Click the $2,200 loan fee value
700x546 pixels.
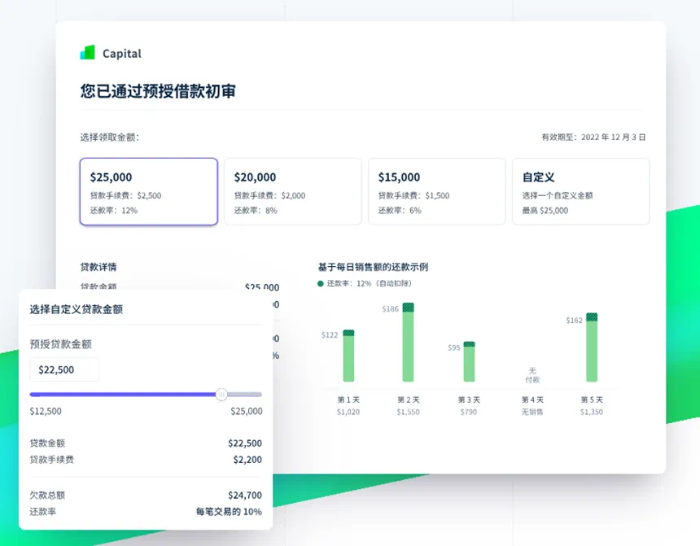(247, 459)
